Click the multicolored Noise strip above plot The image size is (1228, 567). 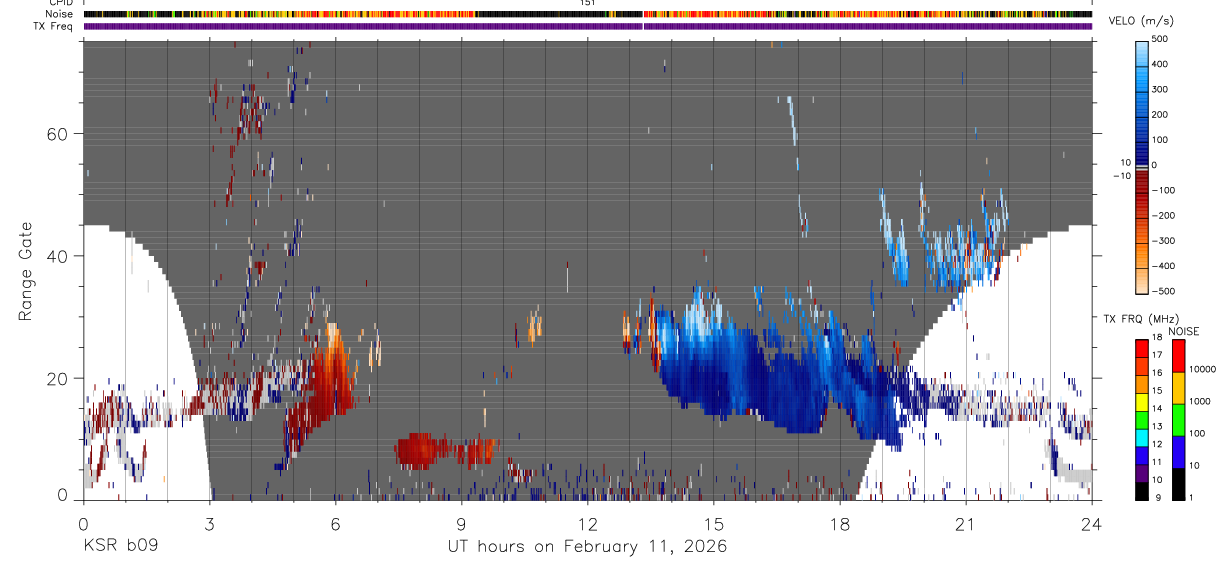click(587, 14)
